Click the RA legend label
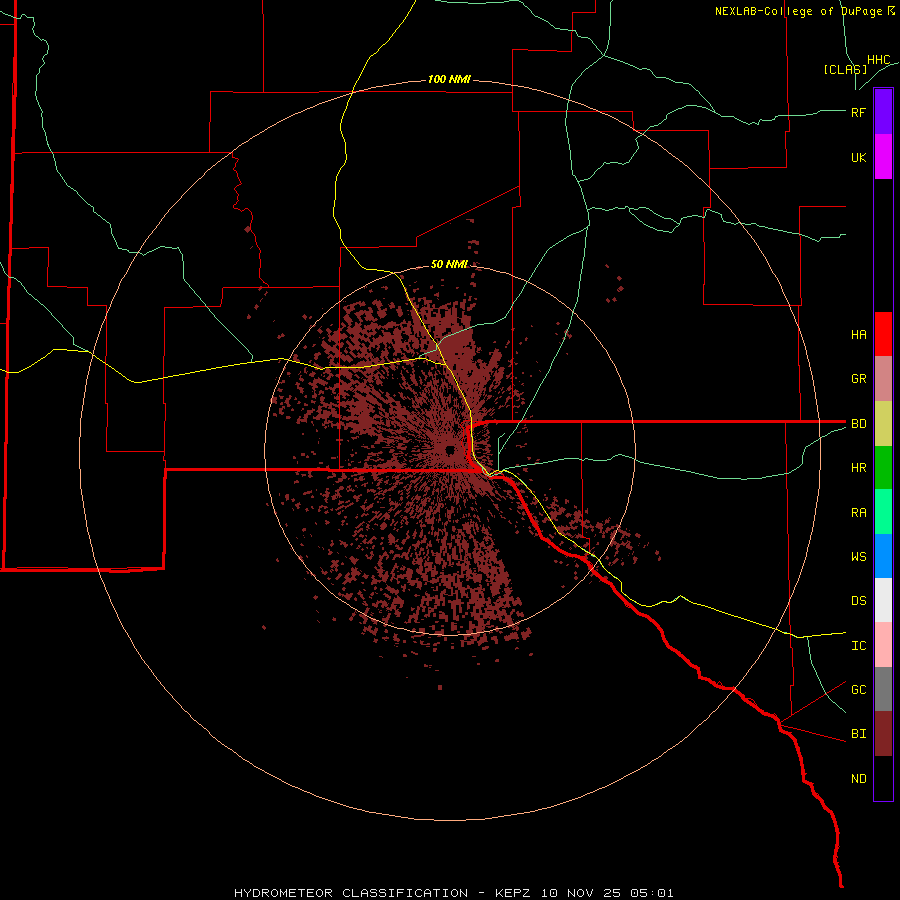Screen dimensions: 900x900 tap(858, 513)
